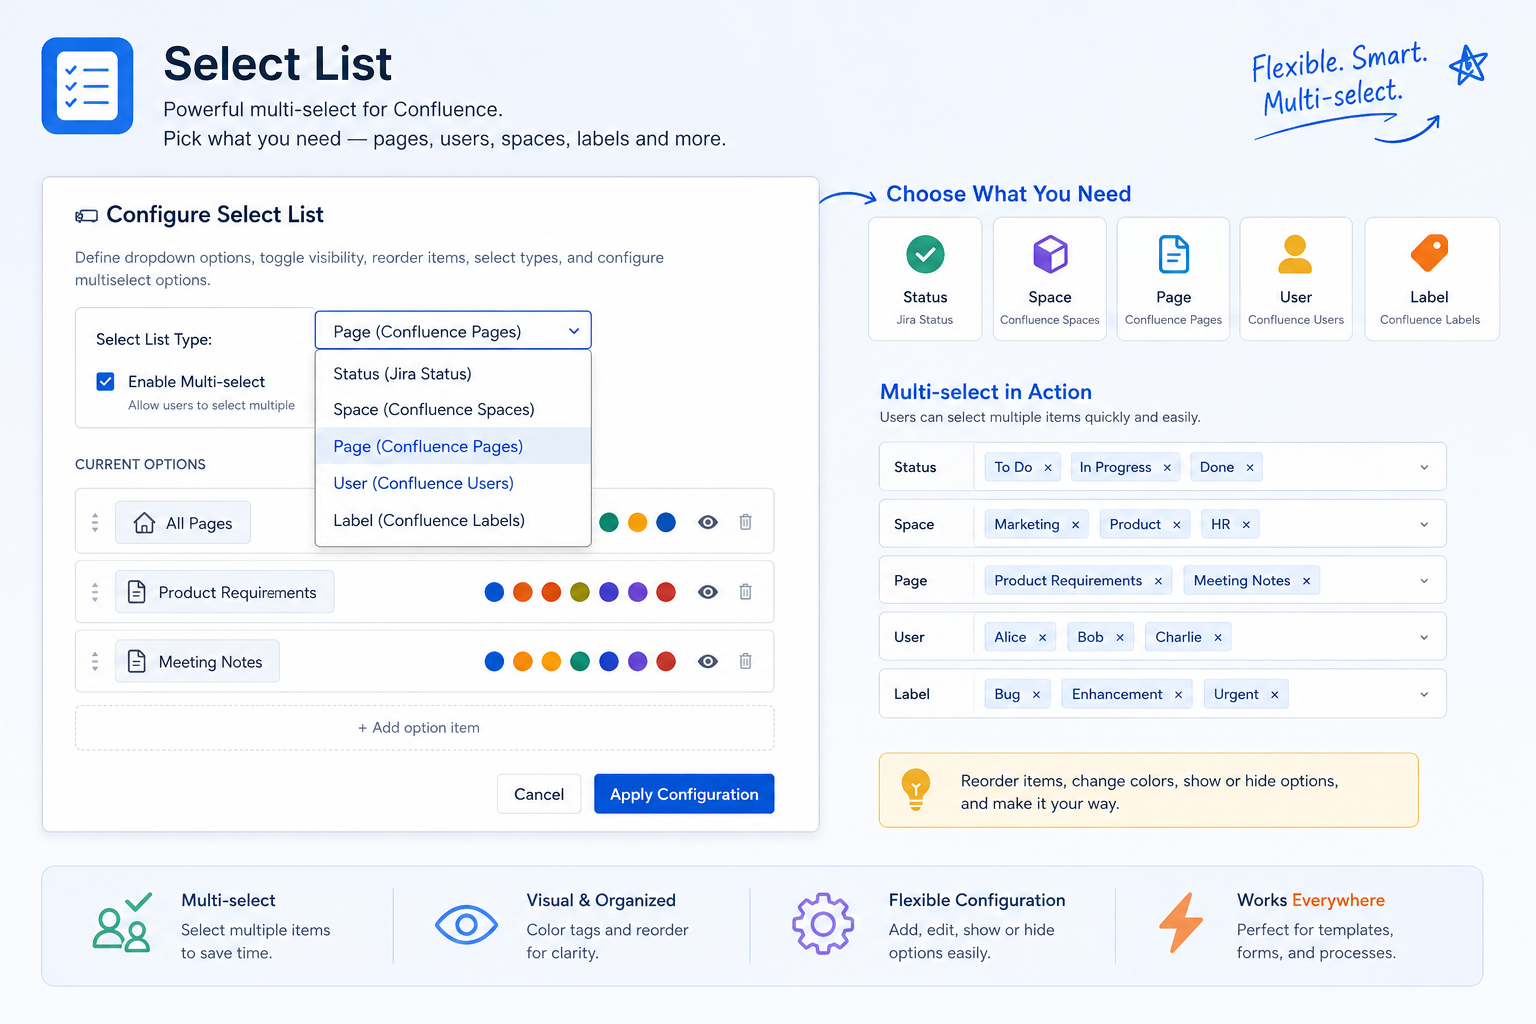The width and height of the screenshot is (1536, 1024).
Task: Click the Choose What You Need heading
Action: click(x=1008, y=194)
